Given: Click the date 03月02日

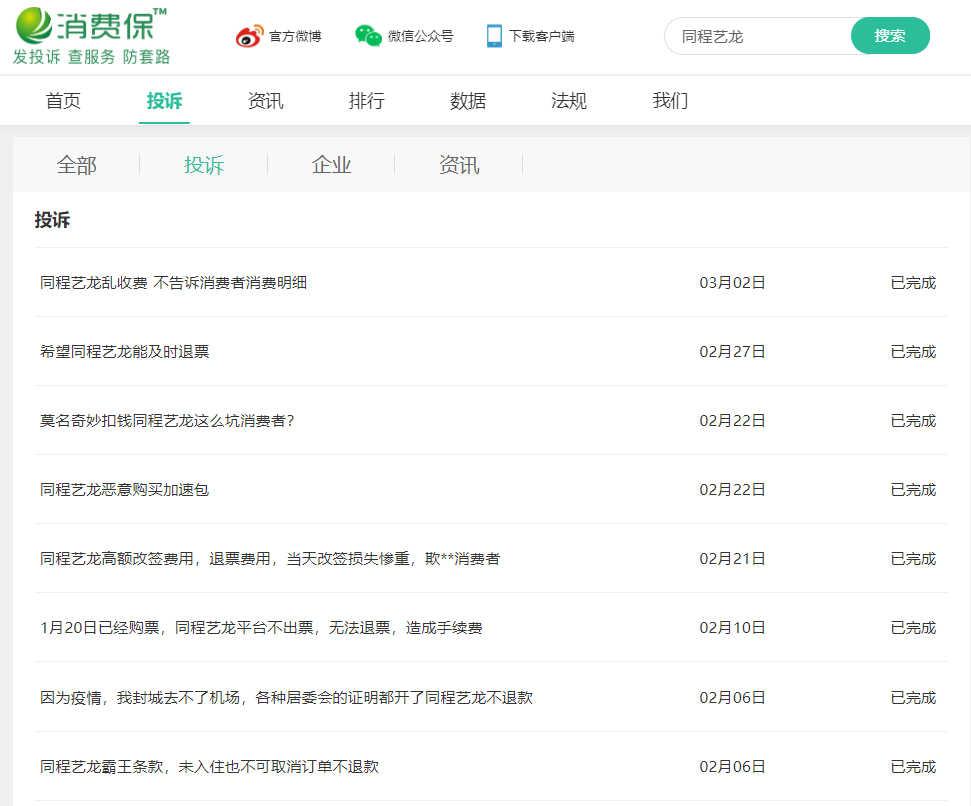Looking at the screenshot, I should [733, 283].
